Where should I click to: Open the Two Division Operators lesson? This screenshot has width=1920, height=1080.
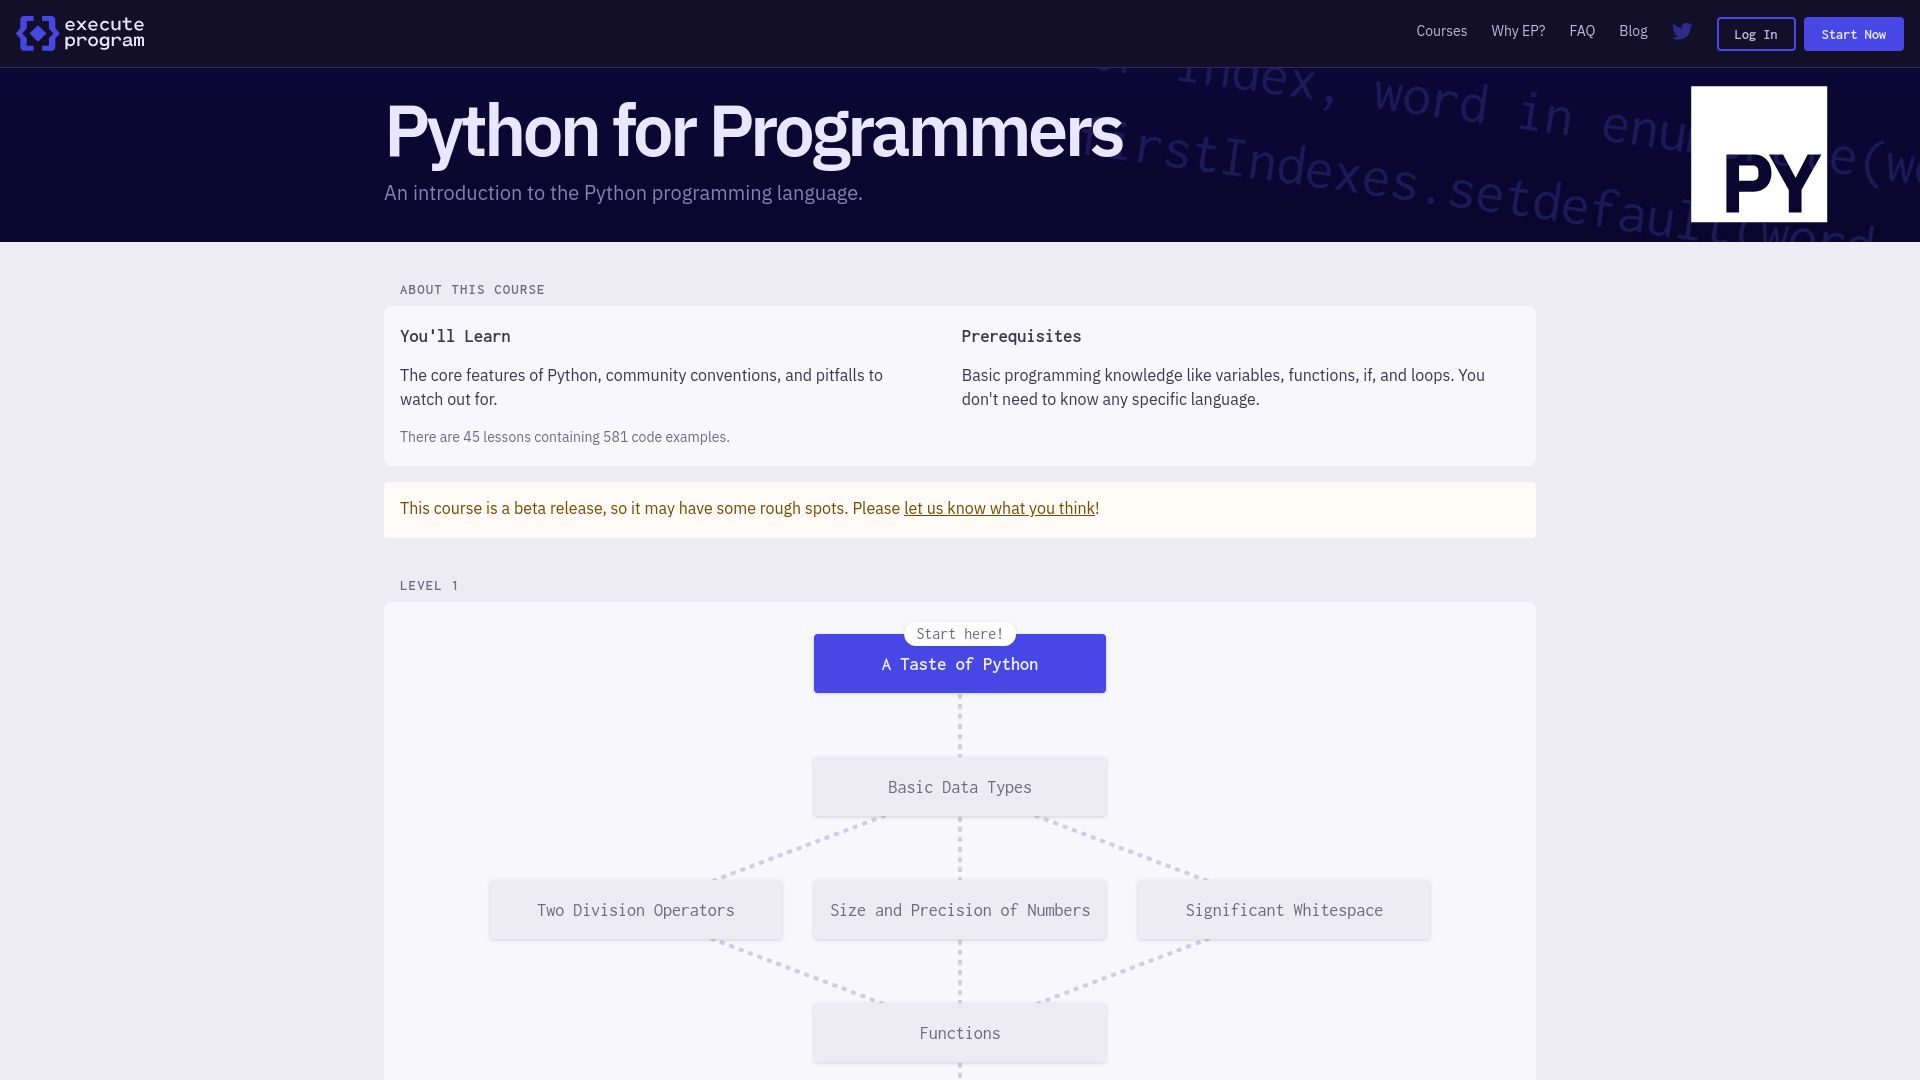coord(635,910)
